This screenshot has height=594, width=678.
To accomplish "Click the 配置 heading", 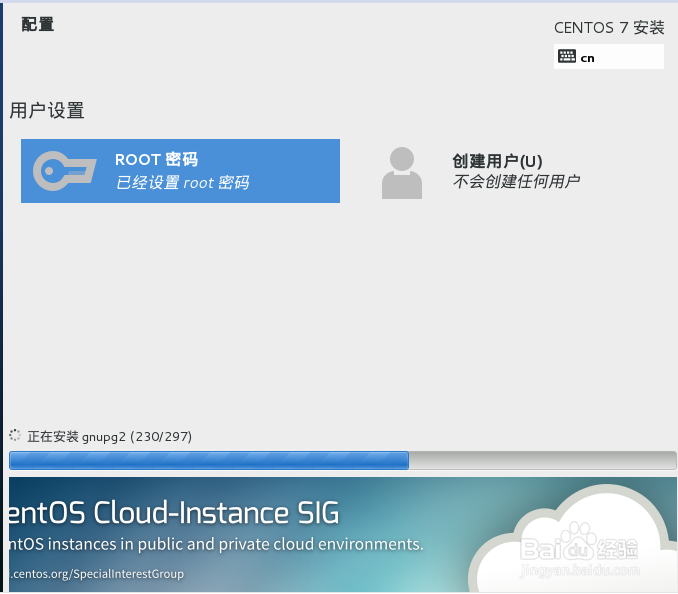I will 38,24.
